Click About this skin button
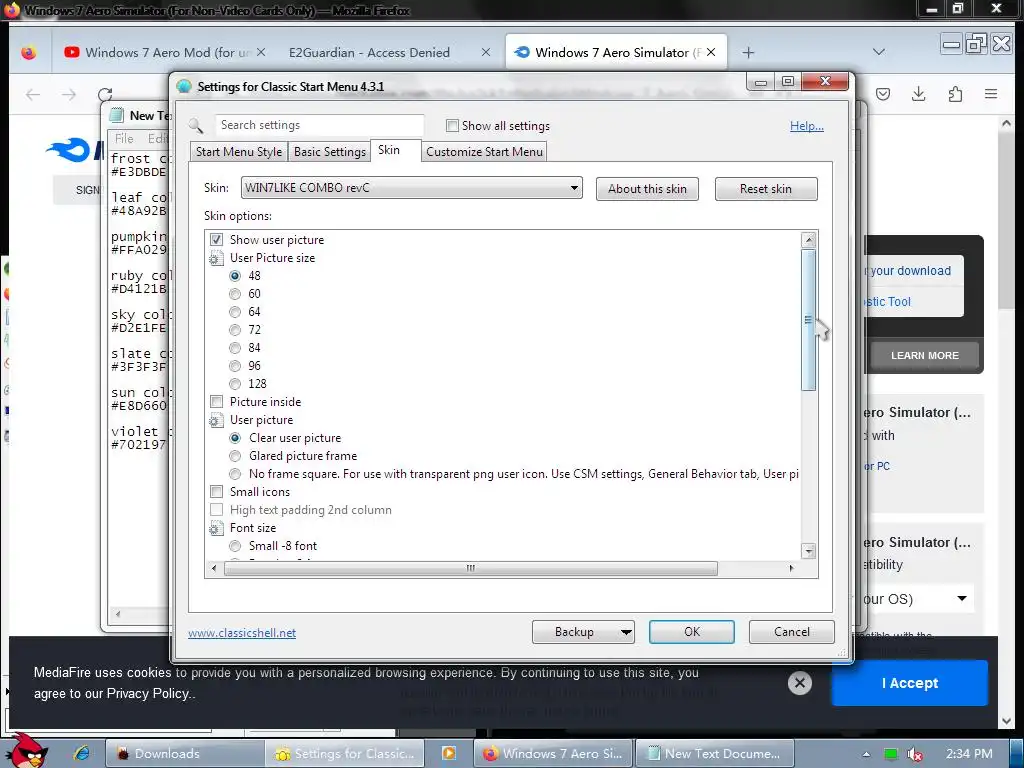This screenshot has width=1024, height=768. click(x=647, y=189)
